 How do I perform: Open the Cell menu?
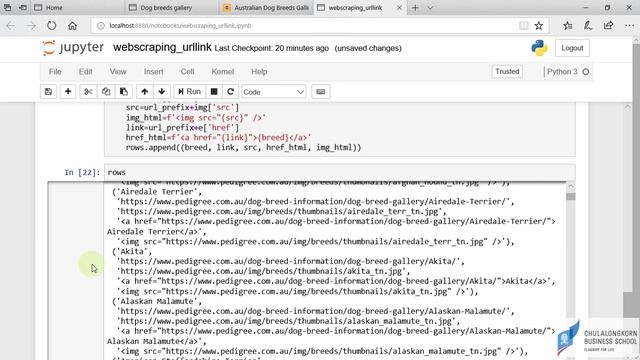pyautogui.click(x=187, y=72)
